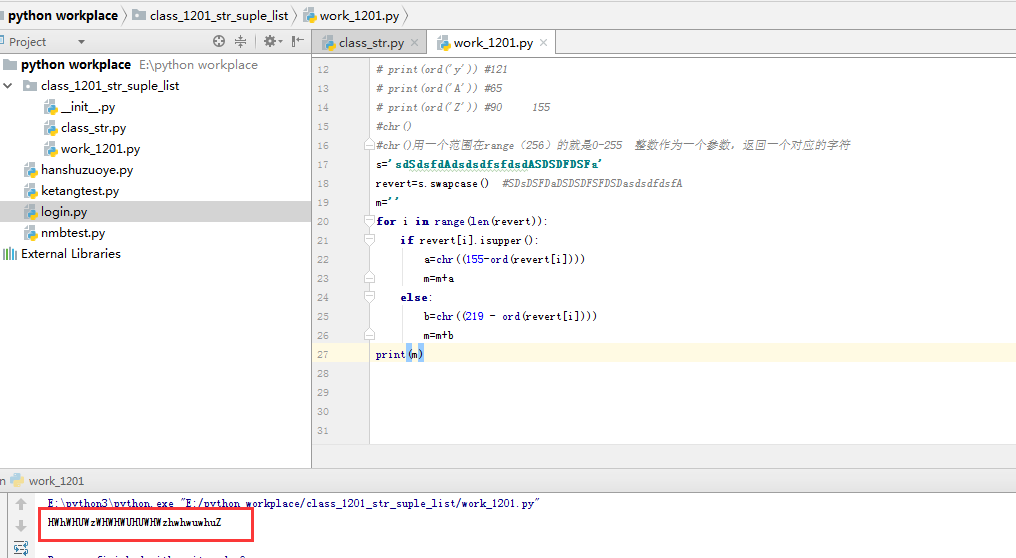The width and height of the screenshot is (1016, 558).
Task: Close the class_str.py editor tab
Action: pos(415,43)
